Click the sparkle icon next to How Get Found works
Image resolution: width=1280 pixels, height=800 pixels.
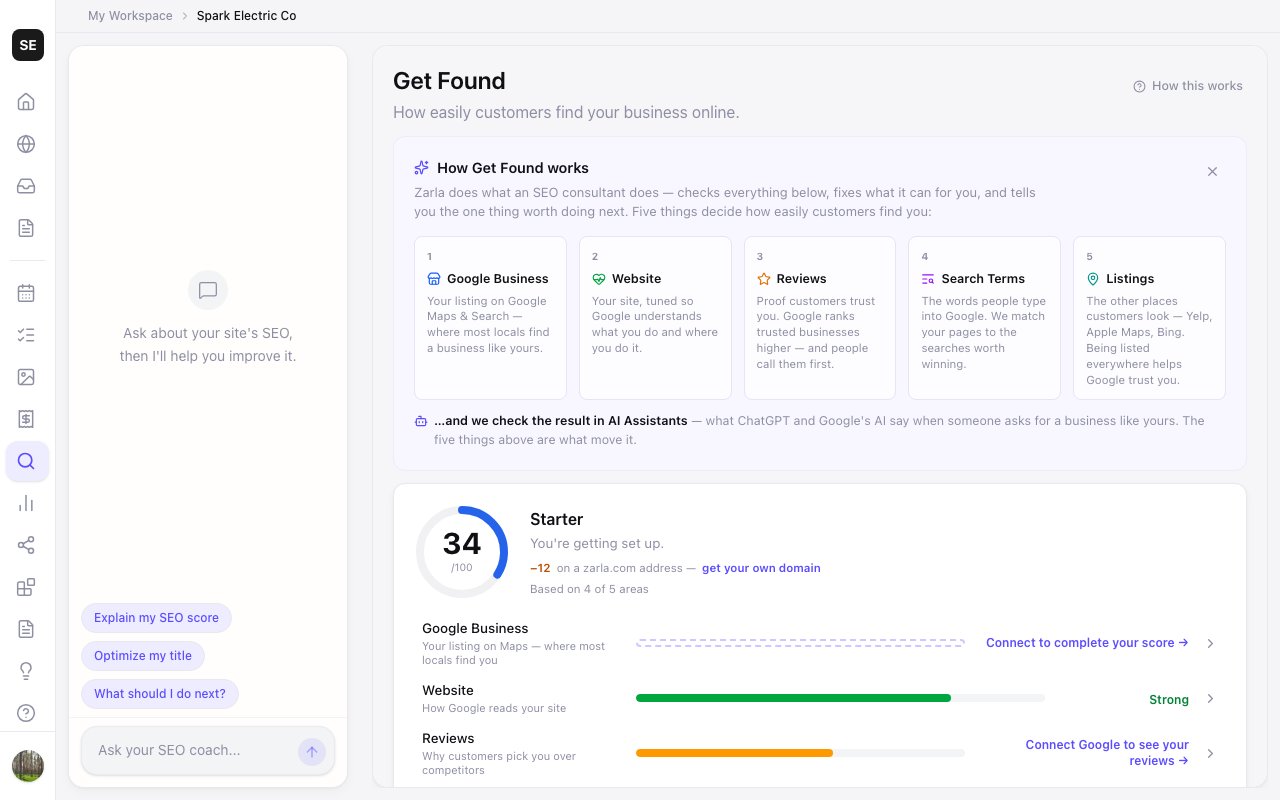(421, 168)
